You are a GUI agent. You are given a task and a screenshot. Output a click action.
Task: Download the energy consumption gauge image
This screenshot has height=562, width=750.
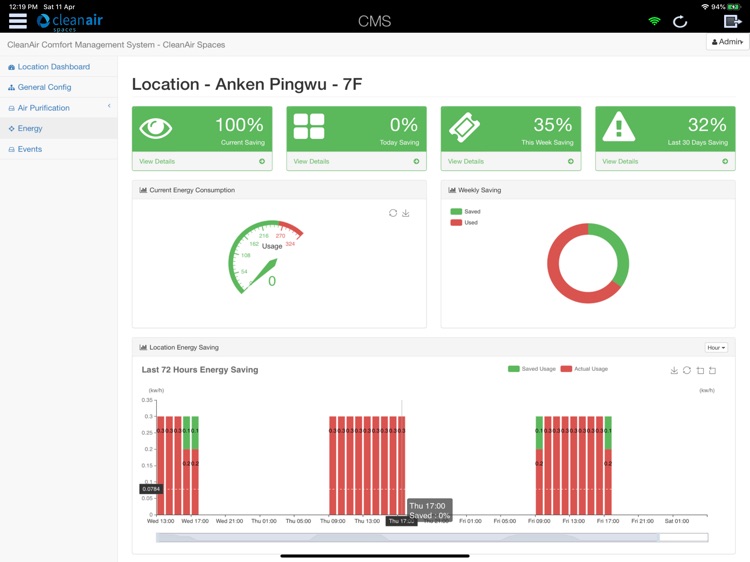(x=406, y=213)
